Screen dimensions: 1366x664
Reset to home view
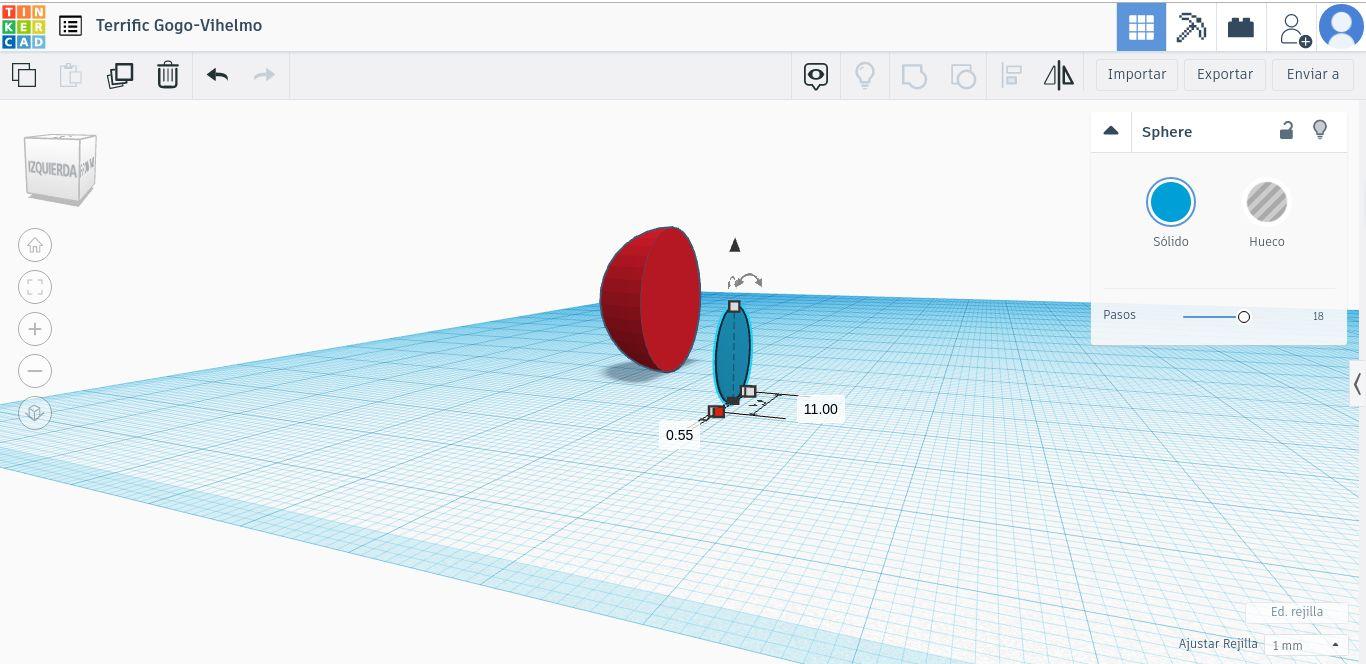35,245
